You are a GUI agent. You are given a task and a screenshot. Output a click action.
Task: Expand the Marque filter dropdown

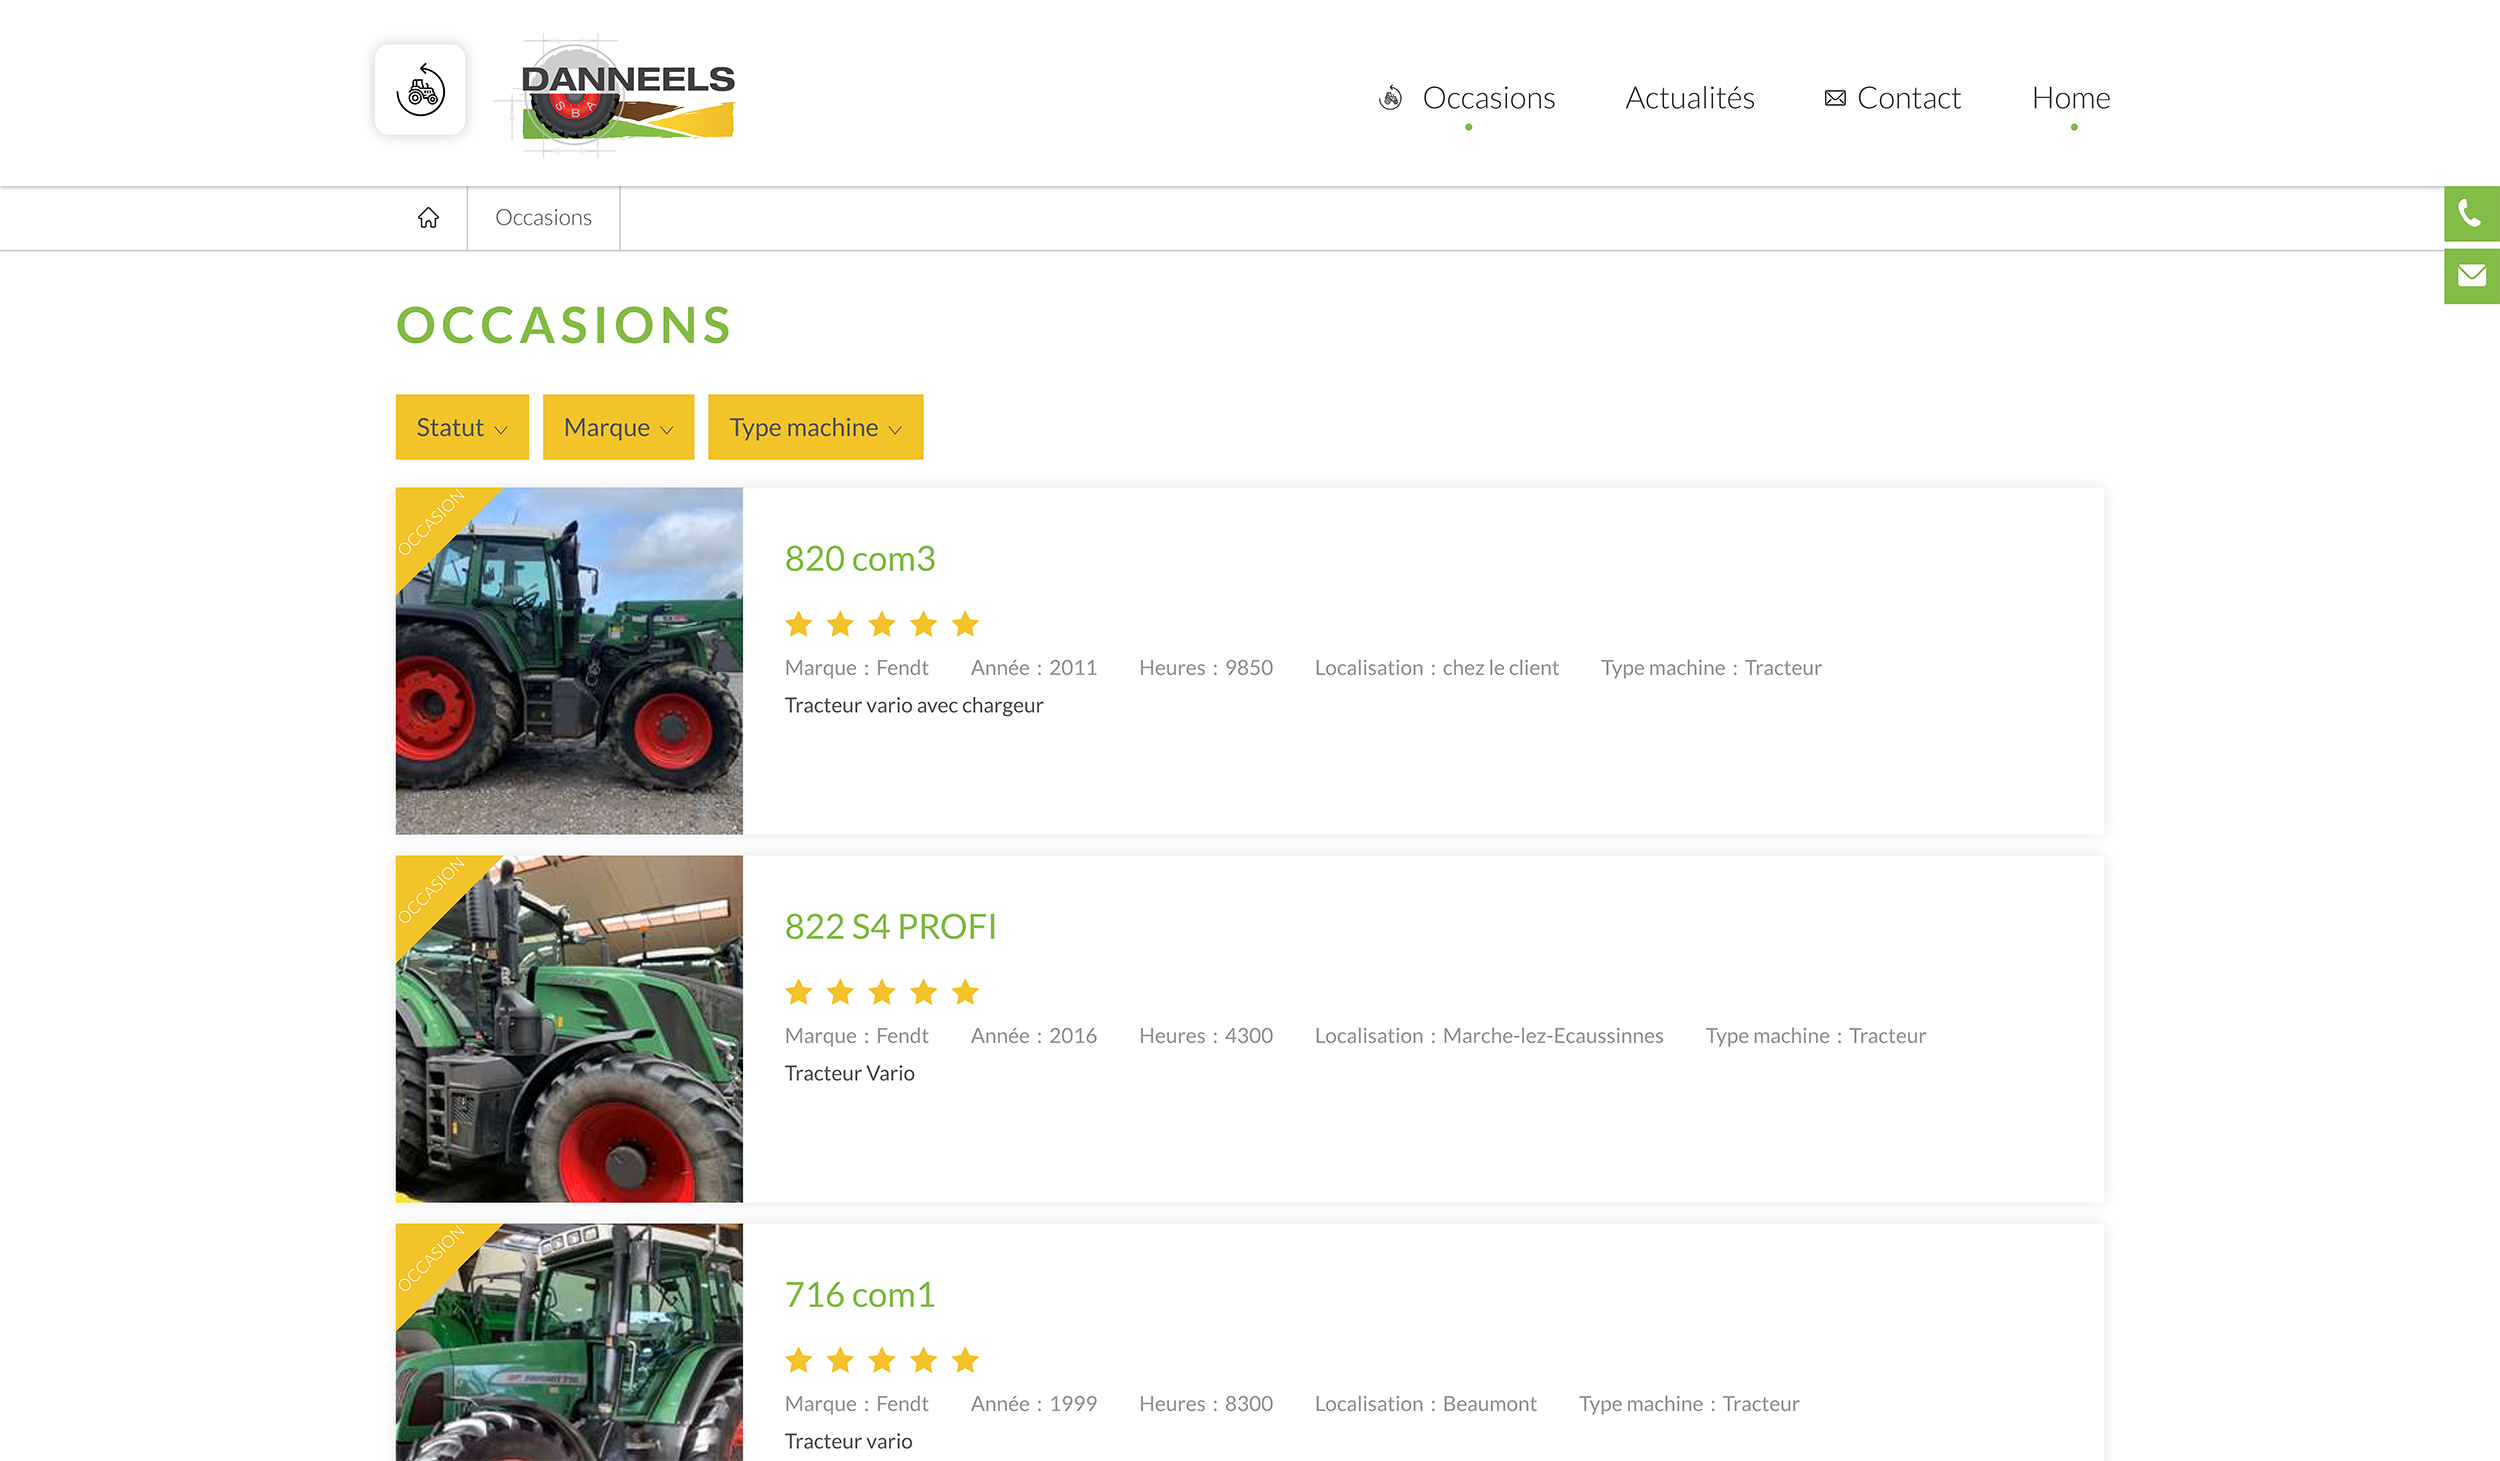point(618,428)
